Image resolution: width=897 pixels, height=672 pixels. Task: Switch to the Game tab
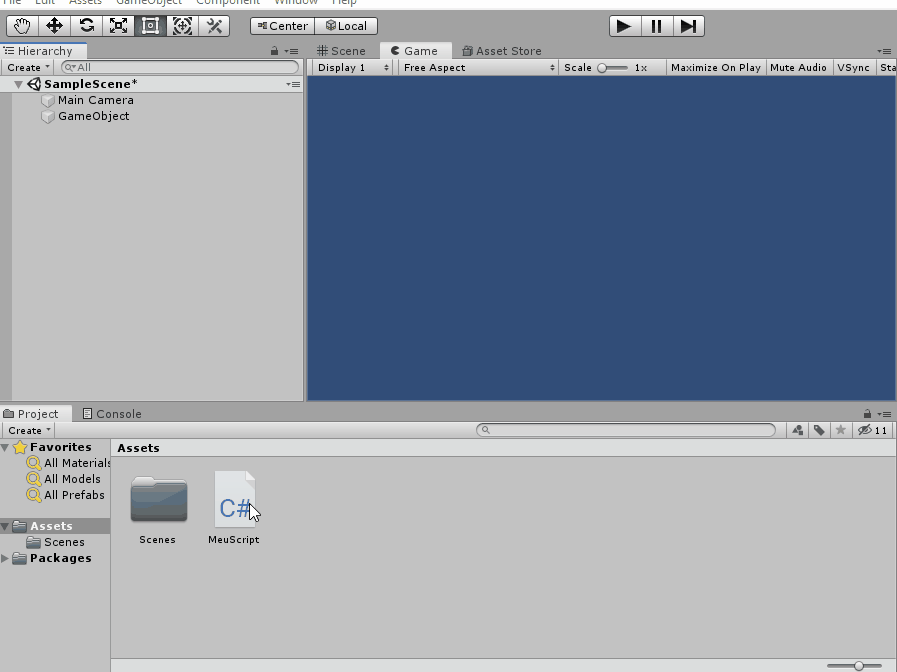pos(415,51)
